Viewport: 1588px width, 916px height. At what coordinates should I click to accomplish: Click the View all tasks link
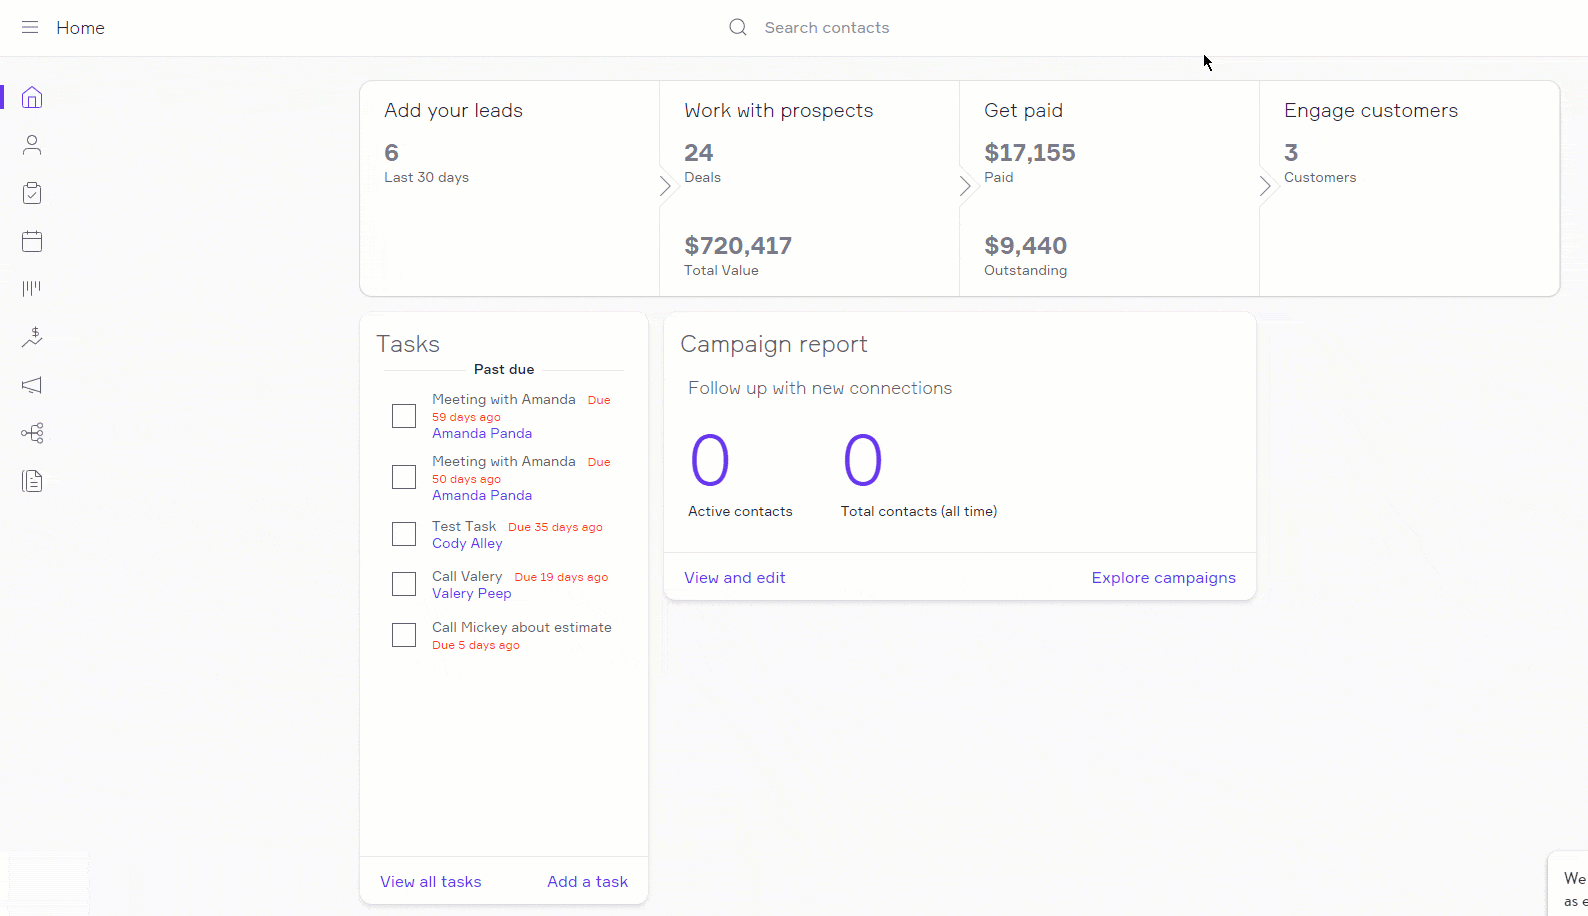click(430, 882)
